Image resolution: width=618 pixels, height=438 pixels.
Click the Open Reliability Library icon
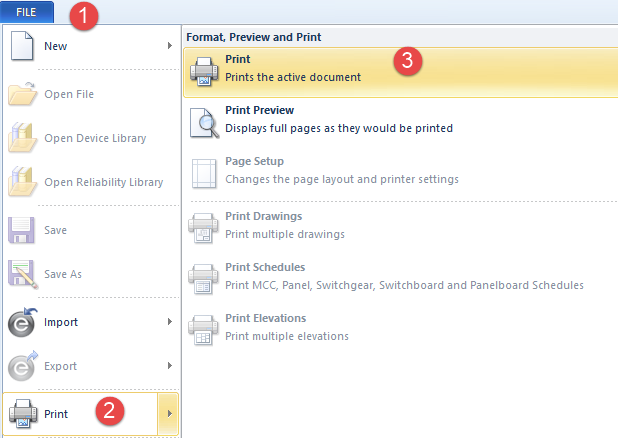22,182
